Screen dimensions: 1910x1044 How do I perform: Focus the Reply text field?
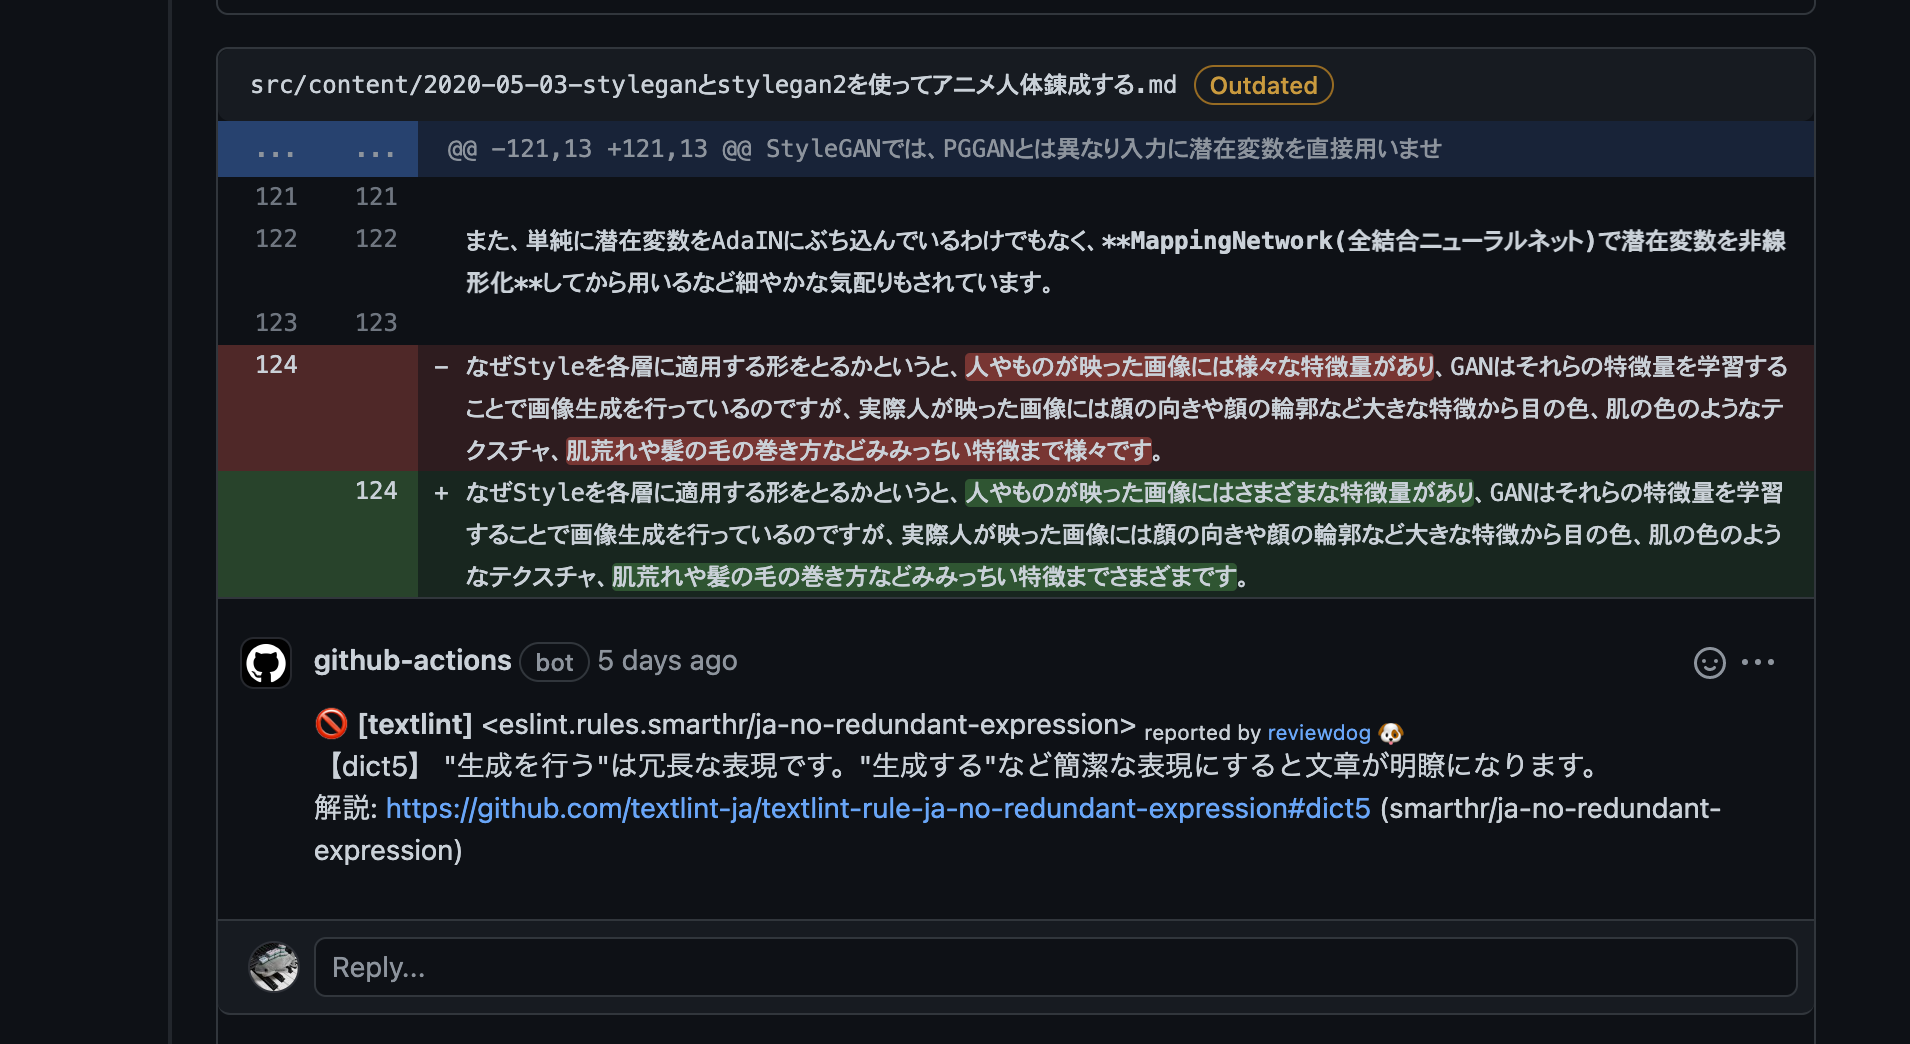pyautogui.click(x=1055, y=967)
